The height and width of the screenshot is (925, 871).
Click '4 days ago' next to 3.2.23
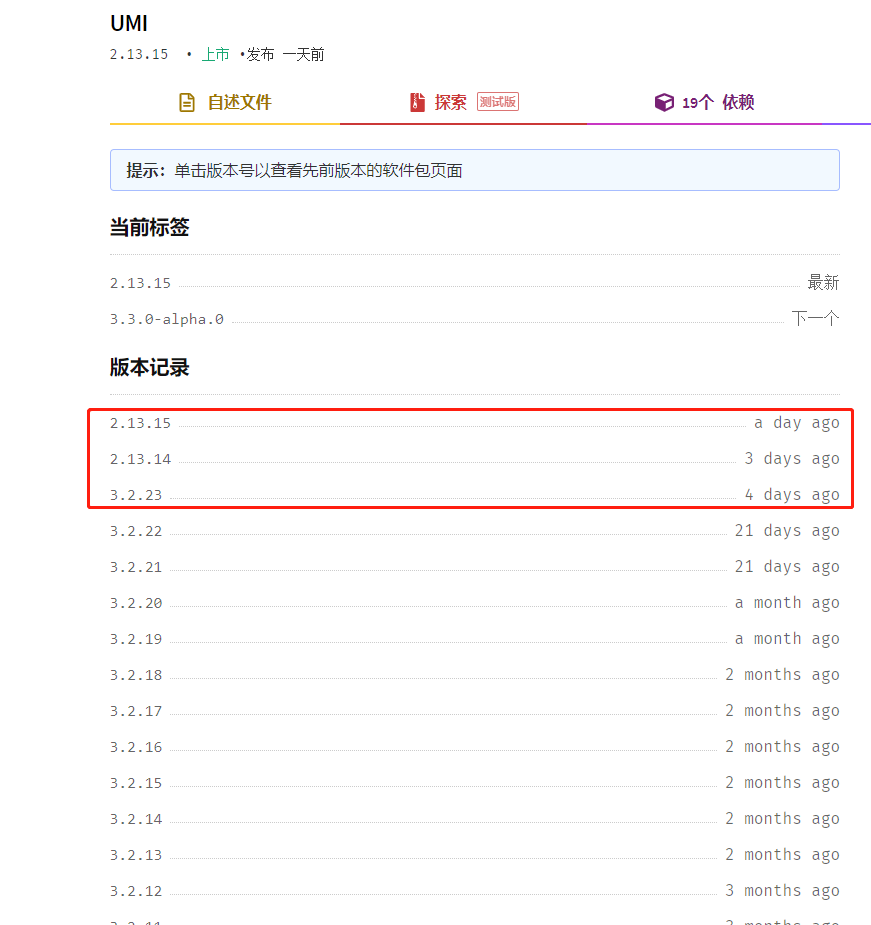[x=792, y=495]
